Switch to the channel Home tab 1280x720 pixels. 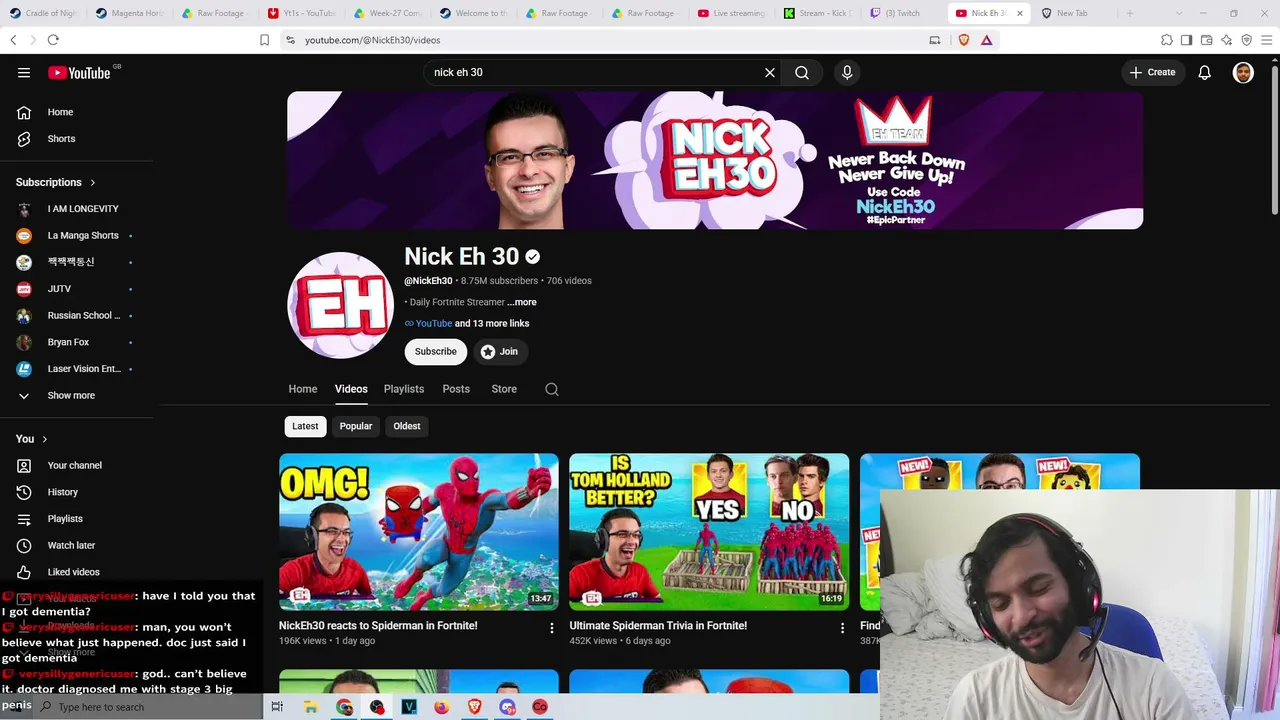(303, 389)
